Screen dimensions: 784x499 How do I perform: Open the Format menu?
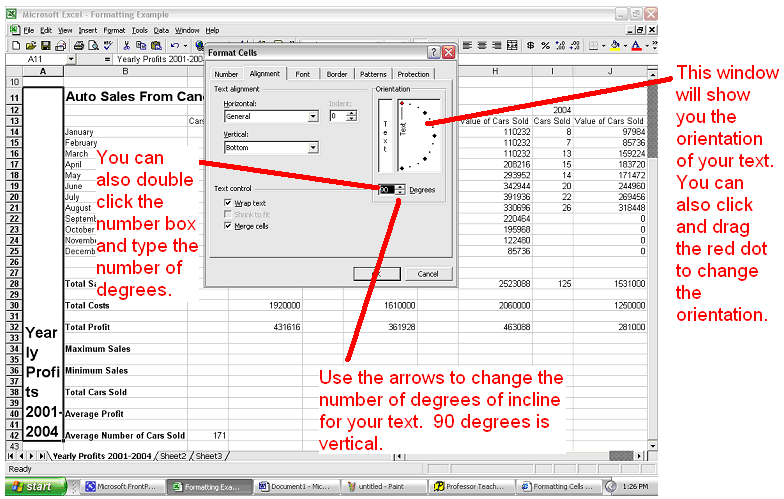click(114, 30)
